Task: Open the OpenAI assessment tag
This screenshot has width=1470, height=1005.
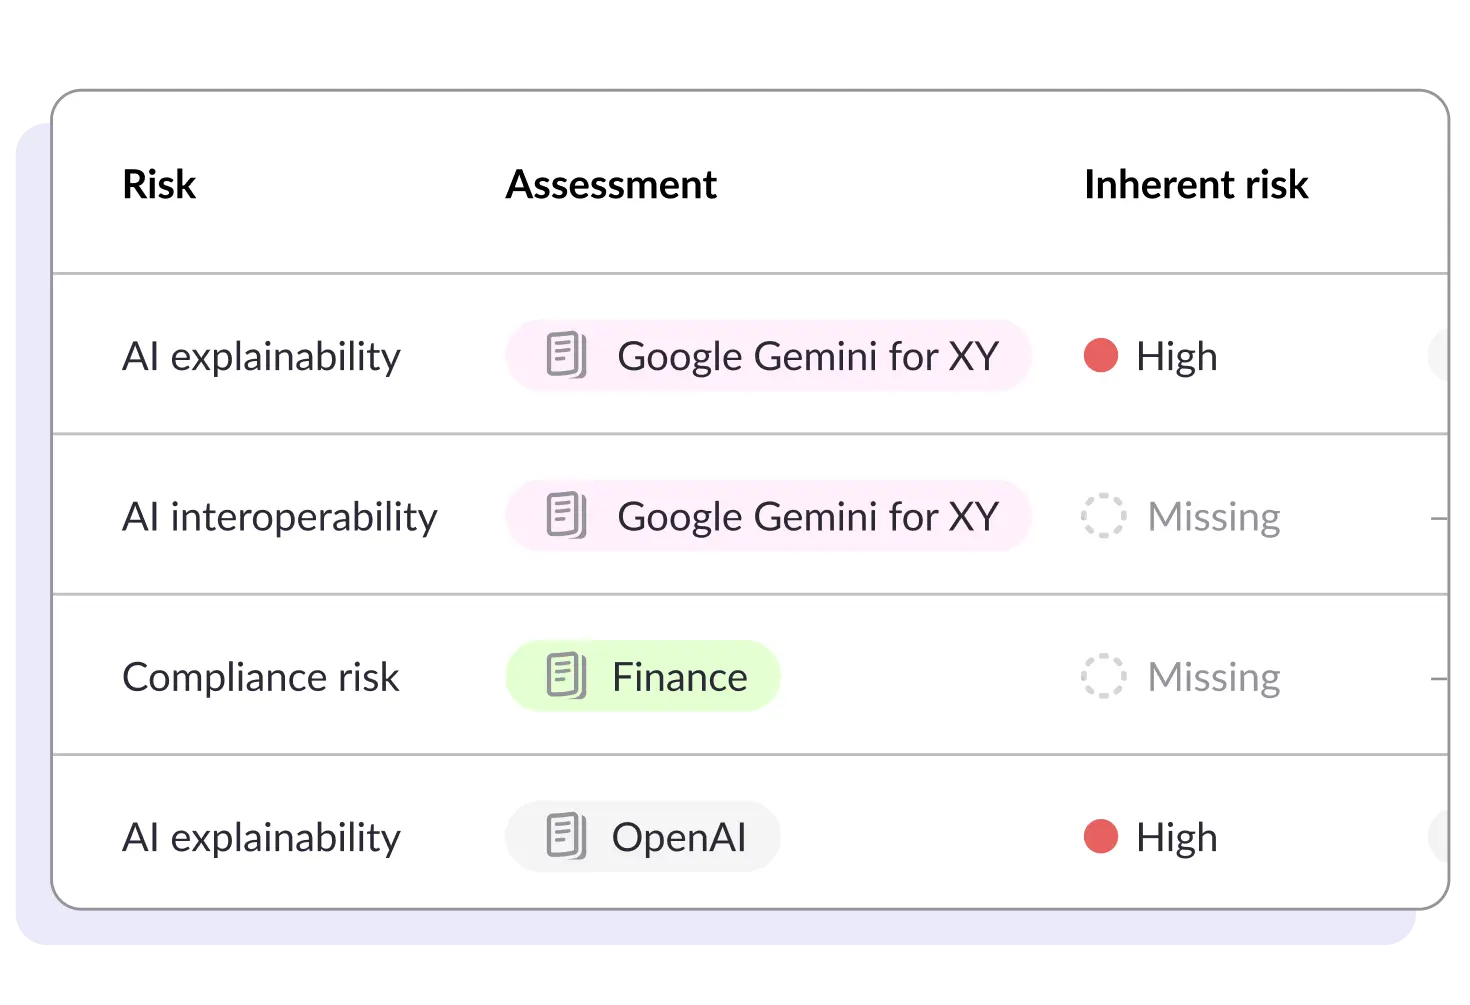Action: 643,837
